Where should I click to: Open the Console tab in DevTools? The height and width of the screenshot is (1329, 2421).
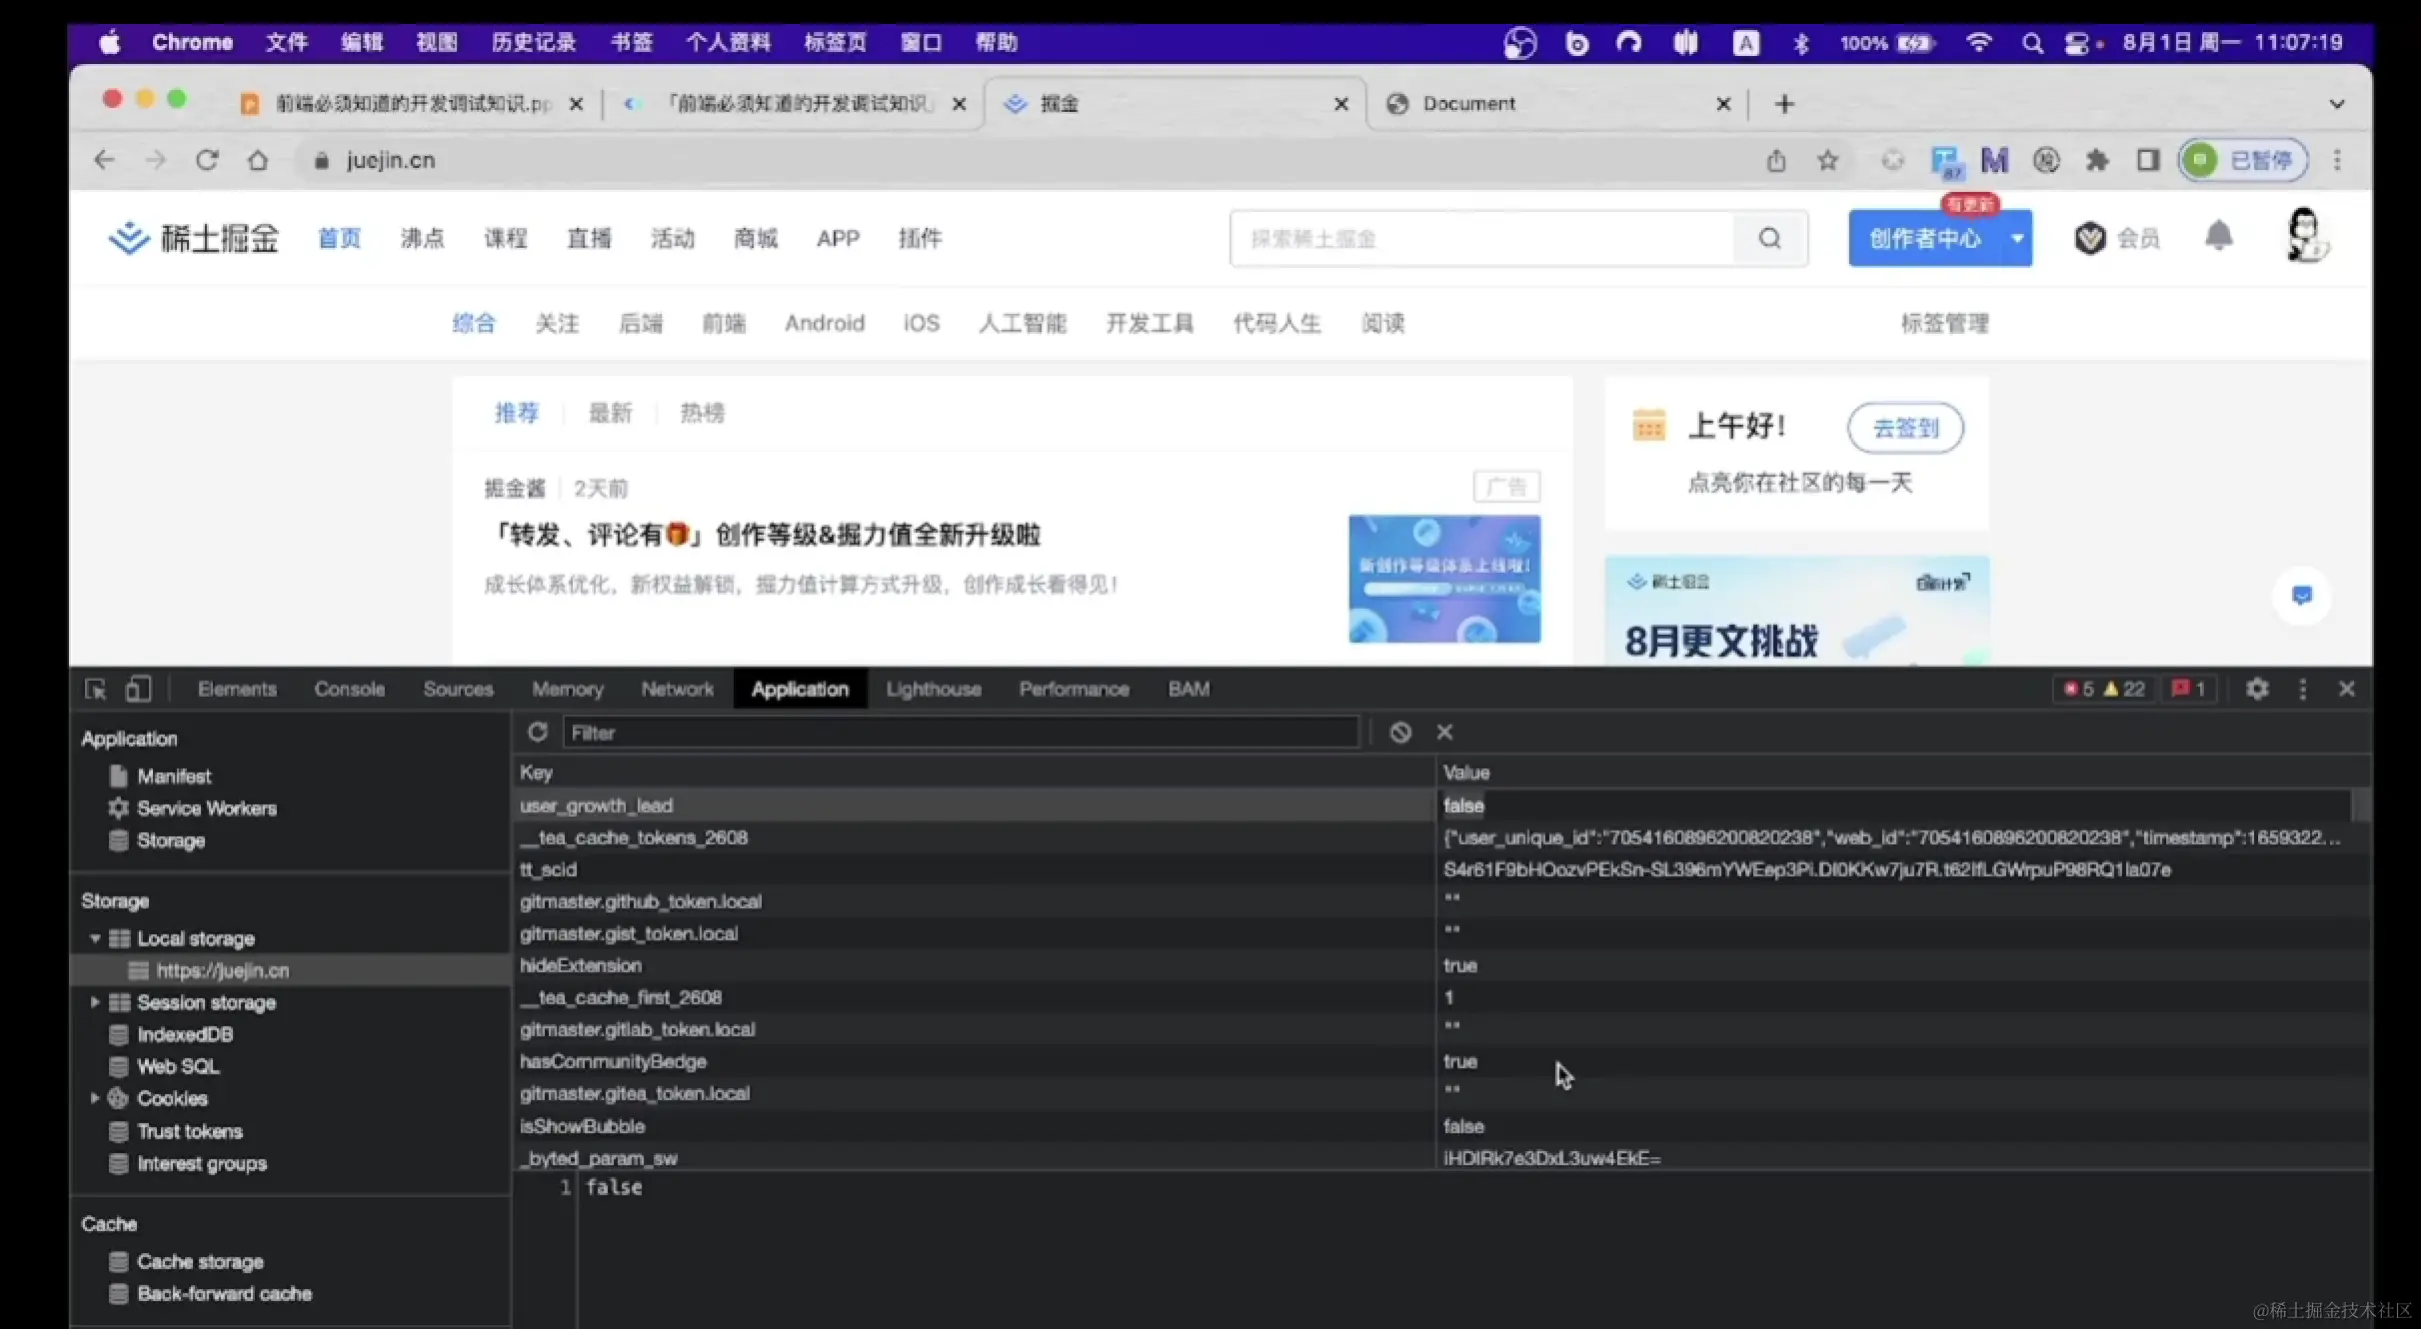point(349,689)
